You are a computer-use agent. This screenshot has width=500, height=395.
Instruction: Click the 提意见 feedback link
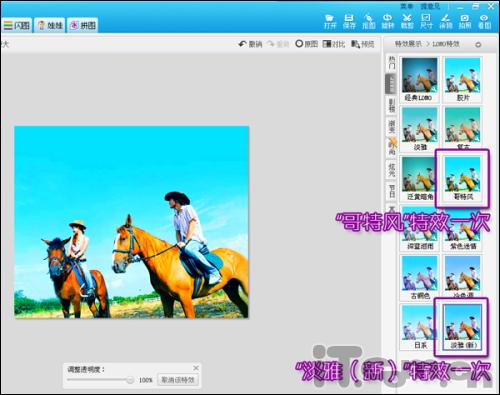[x=430, y=7]
